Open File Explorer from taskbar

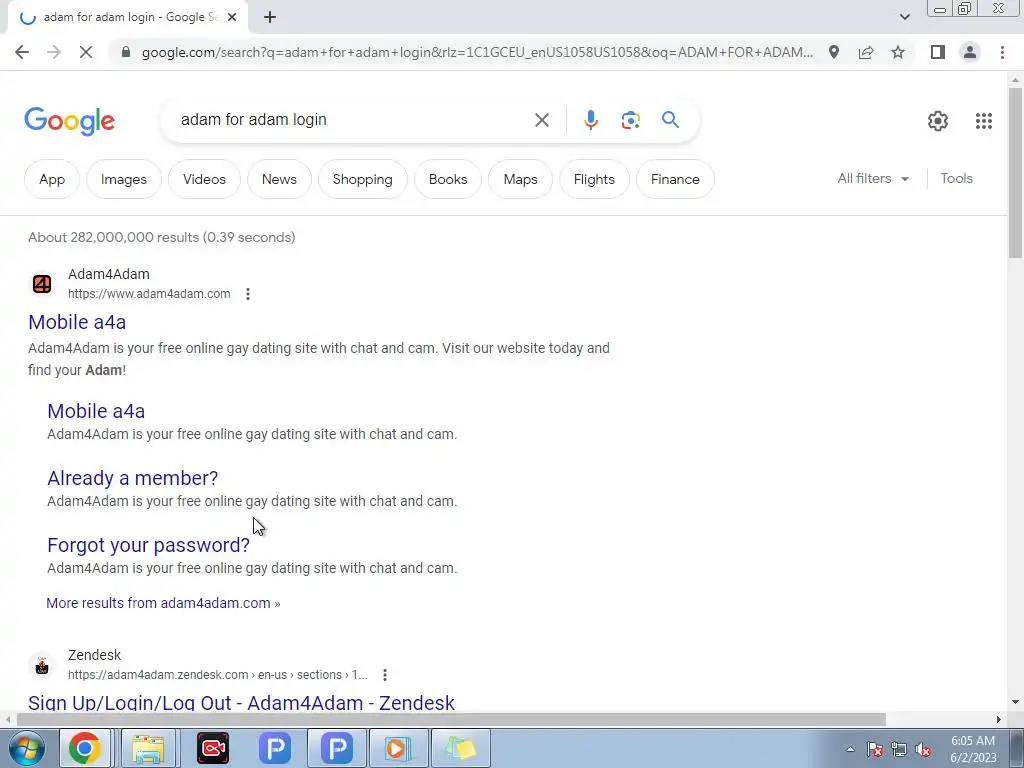(148, 748)
